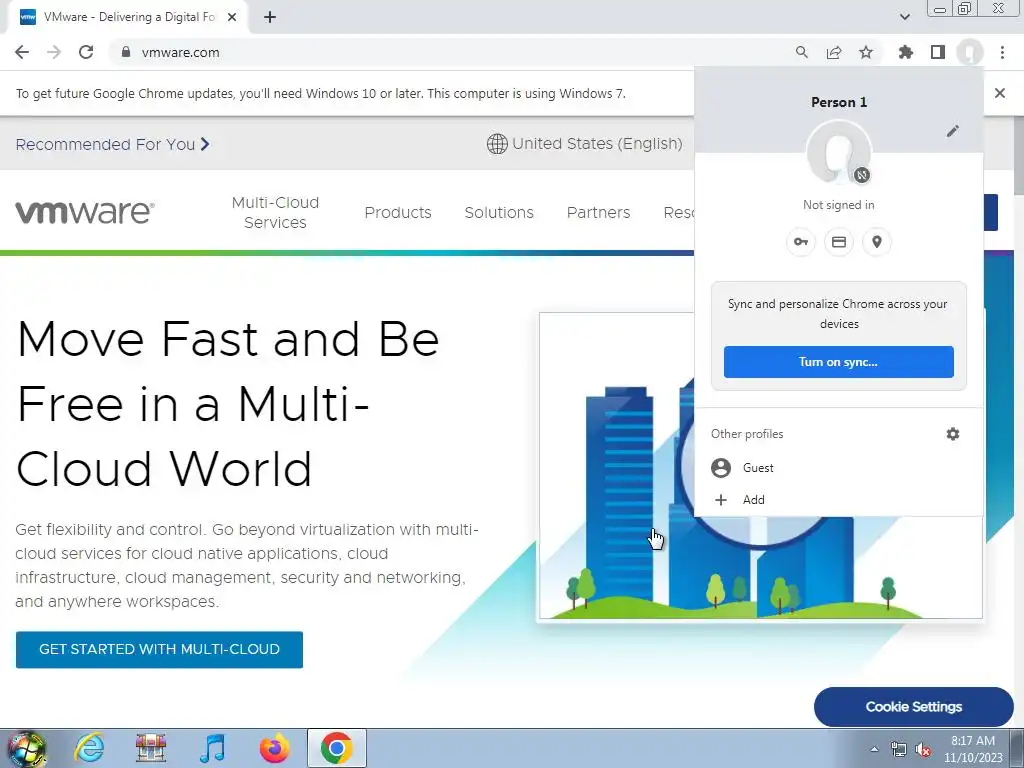Open Chrome's three-dot menu

(1002, 52)
